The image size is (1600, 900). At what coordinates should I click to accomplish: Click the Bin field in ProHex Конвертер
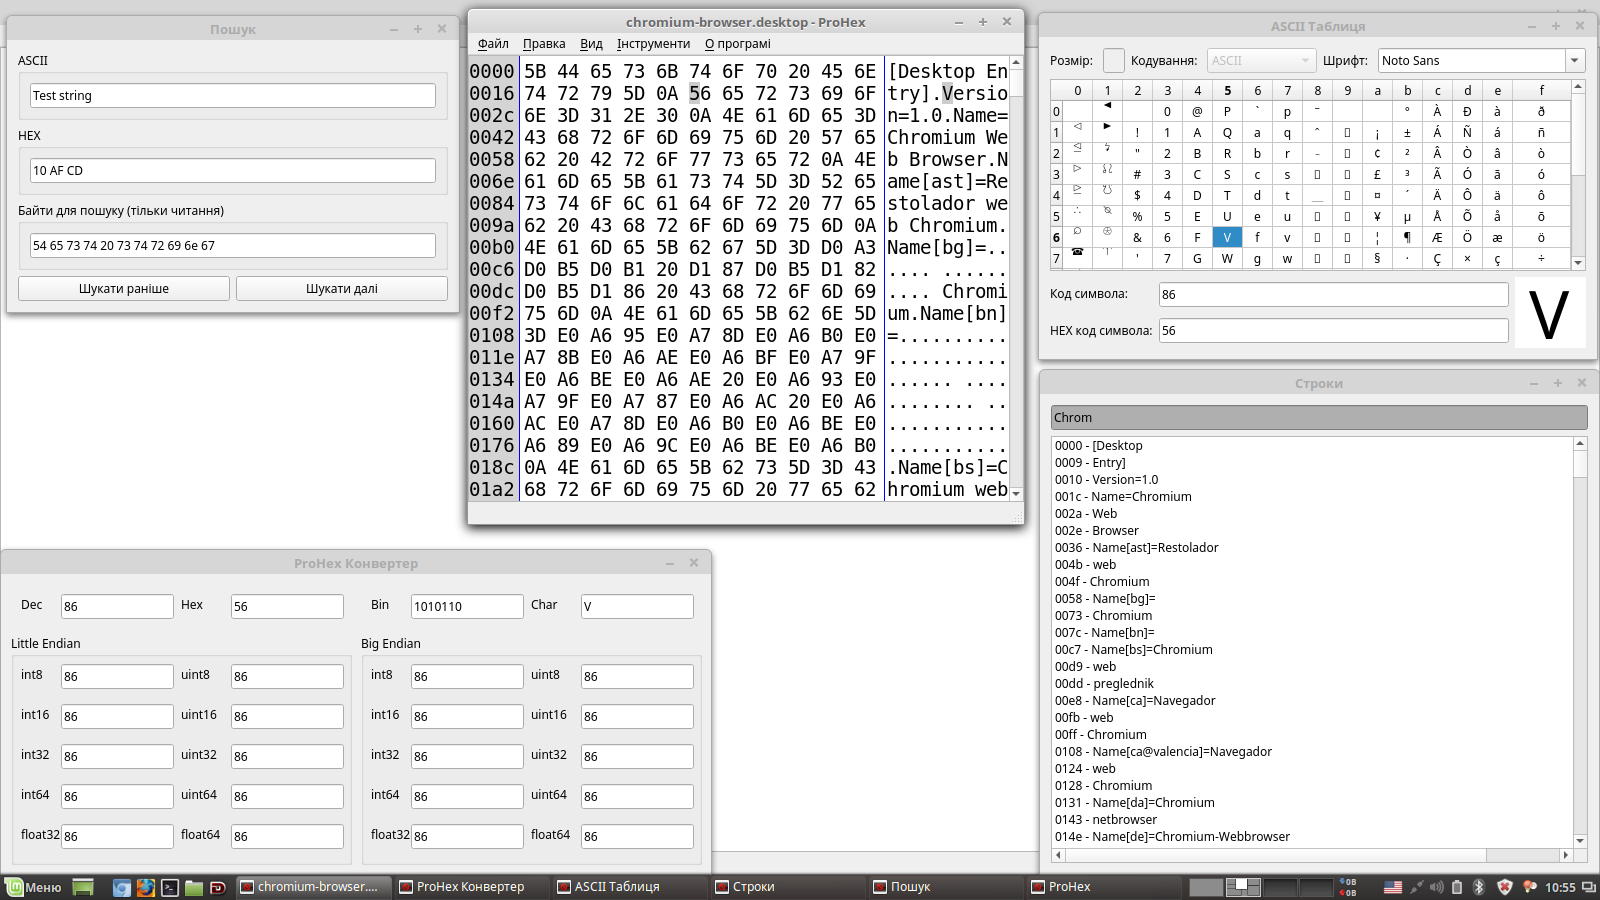(467, 607)
